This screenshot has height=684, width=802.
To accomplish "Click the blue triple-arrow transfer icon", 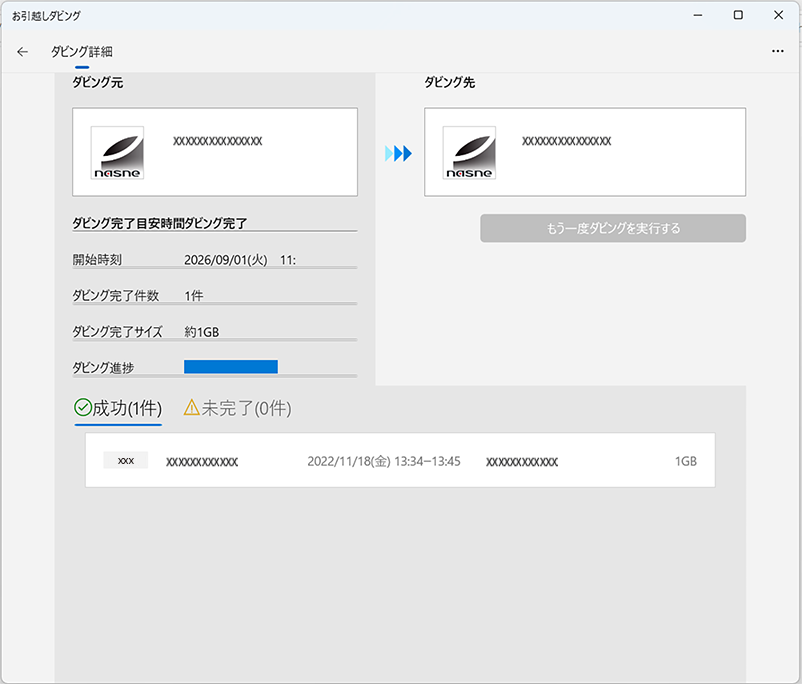I will [398, 153].
